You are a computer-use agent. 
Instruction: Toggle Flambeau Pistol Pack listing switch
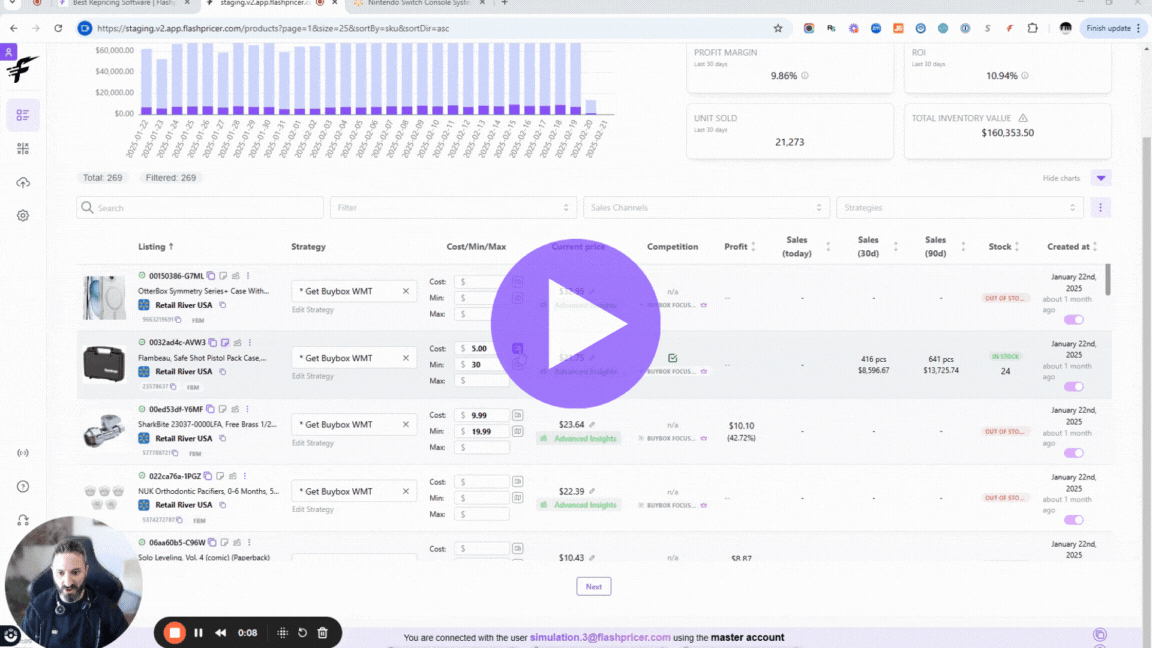click(x=1073, y=386)
